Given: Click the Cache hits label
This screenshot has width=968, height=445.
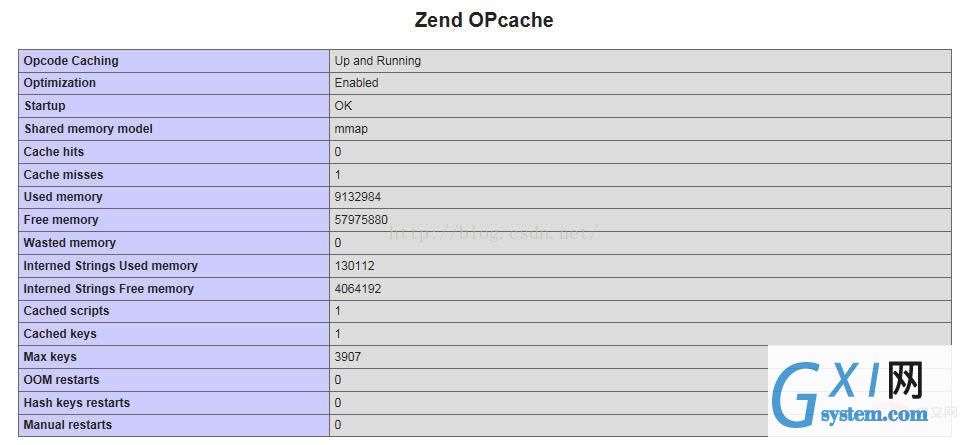Looking at the screenshot, I should click(54, 151).
